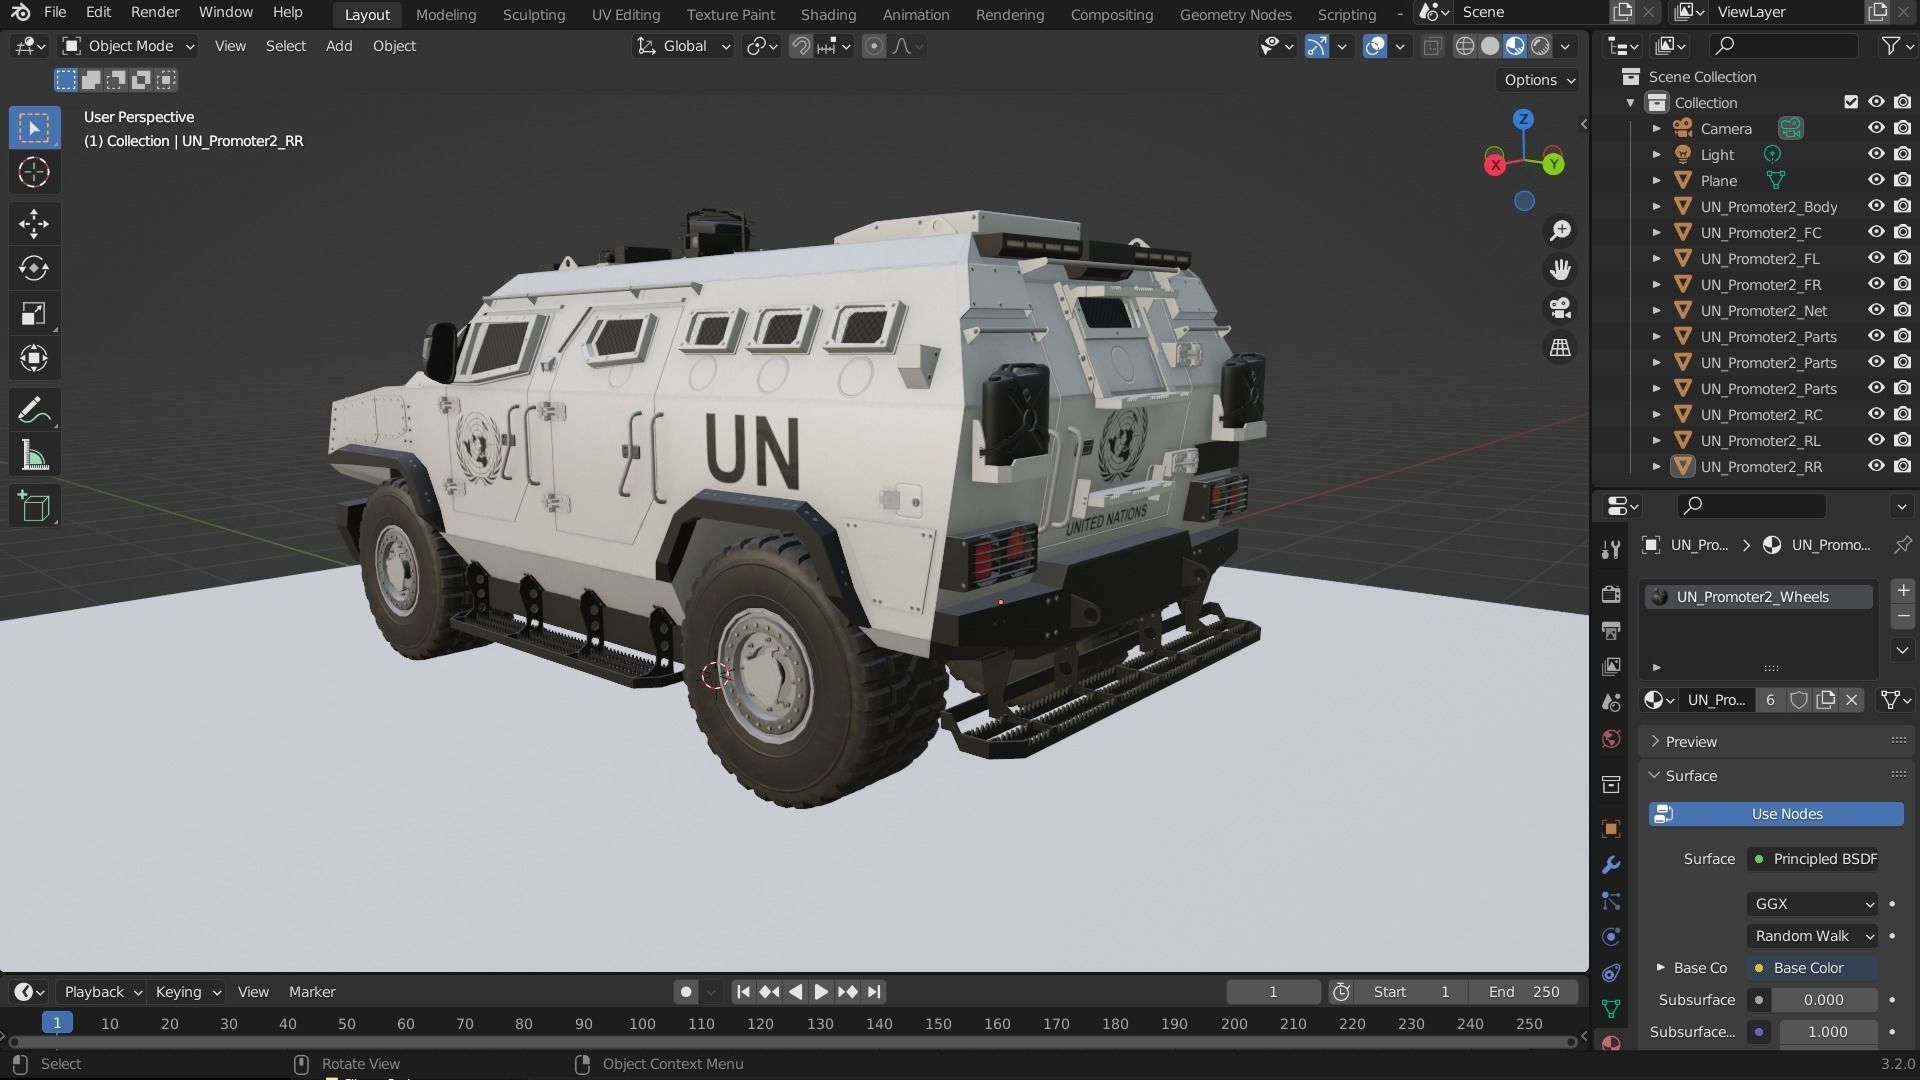Uncheck the Collection exclude checkbox
Image resolution: width=1920 pixels, height=1080 pixels.
pyautogui.click(x=1851, y=102)
